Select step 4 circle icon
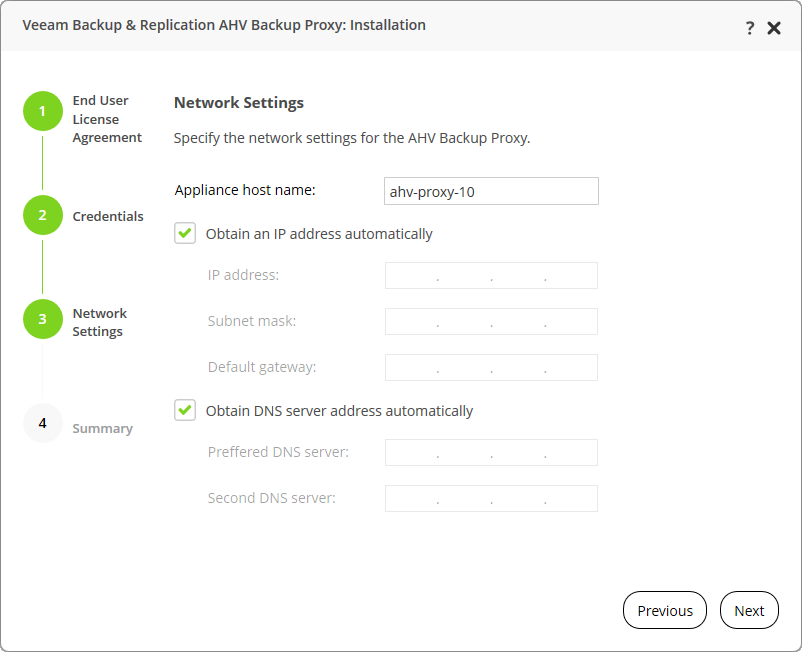The image size is (802, 652). [x=43, y=423]
